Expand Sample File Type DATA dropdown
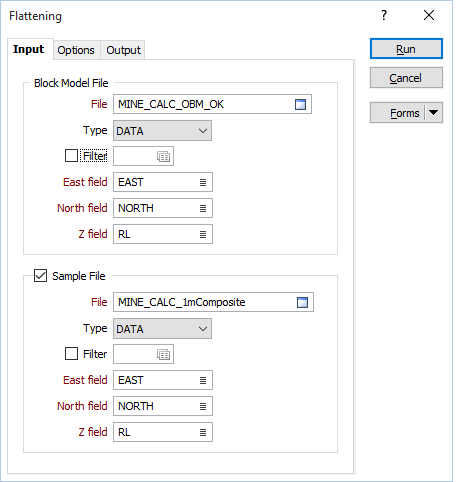 pos(162,329)
